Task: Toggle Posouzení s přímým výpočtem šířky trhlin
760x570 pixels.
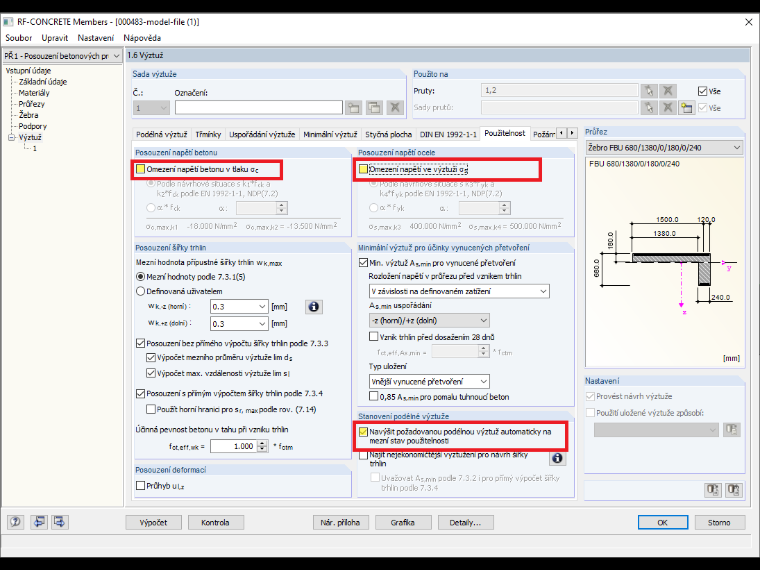Action: click(141, 394)
